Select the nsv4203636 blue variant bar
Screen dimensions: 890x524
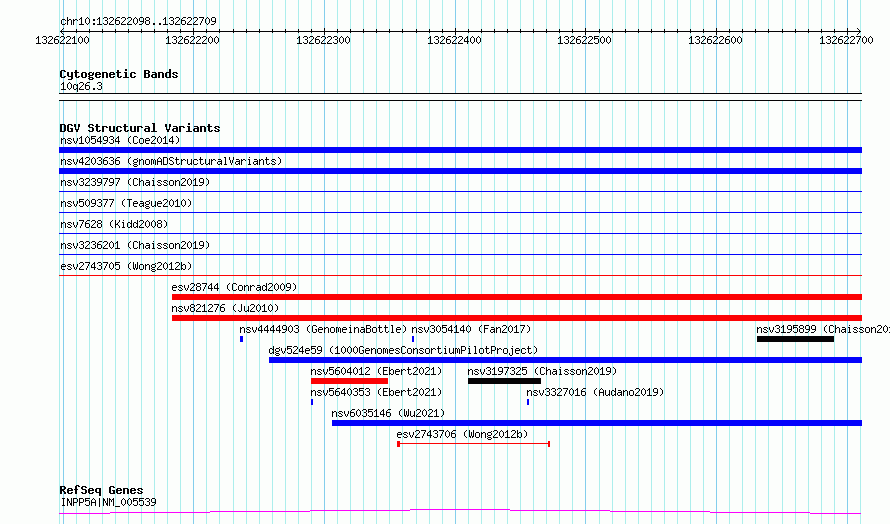(460, 171)
